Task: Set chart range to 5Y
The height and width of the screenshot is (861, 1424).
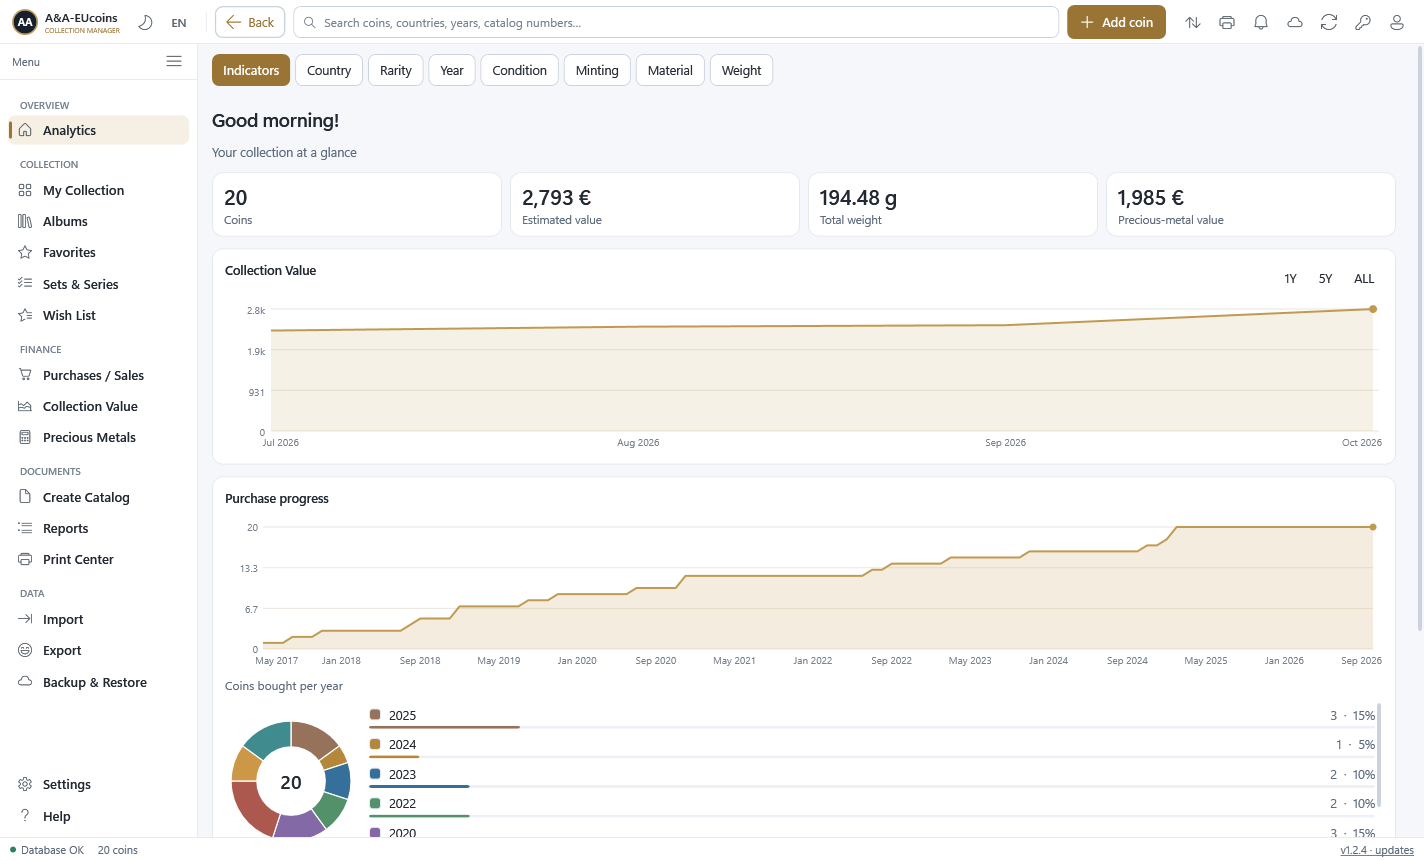Action: (1325, 279)
